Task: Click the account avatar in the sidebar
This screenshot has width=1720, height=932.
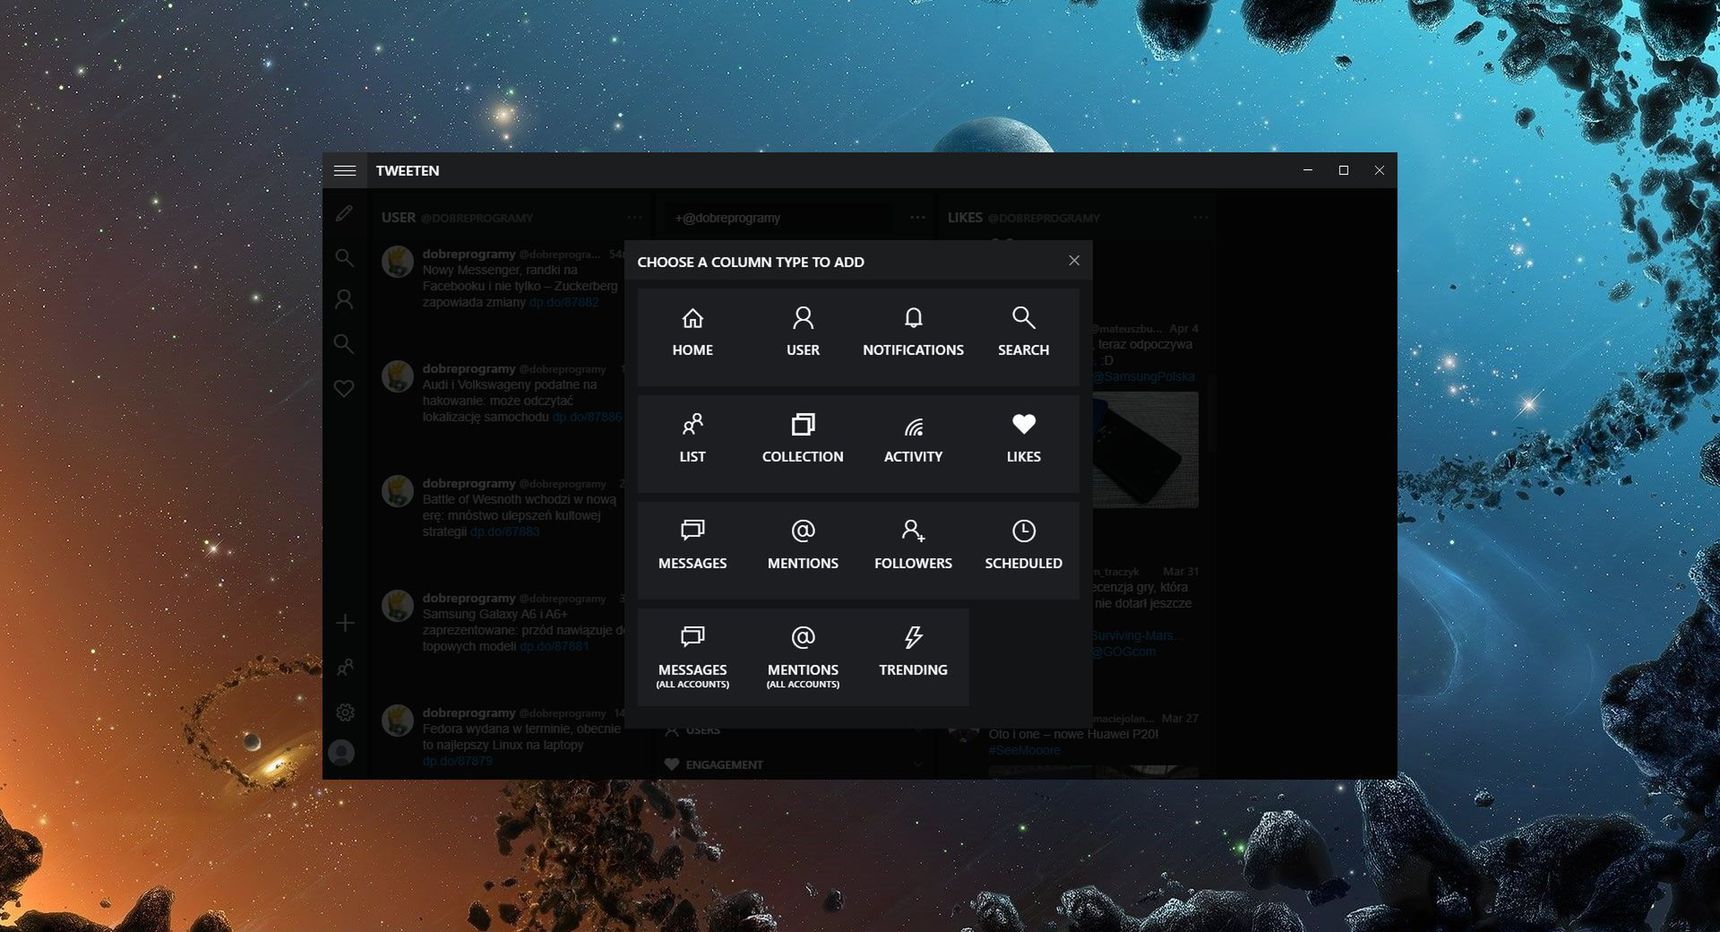Action: click(342, 752)
